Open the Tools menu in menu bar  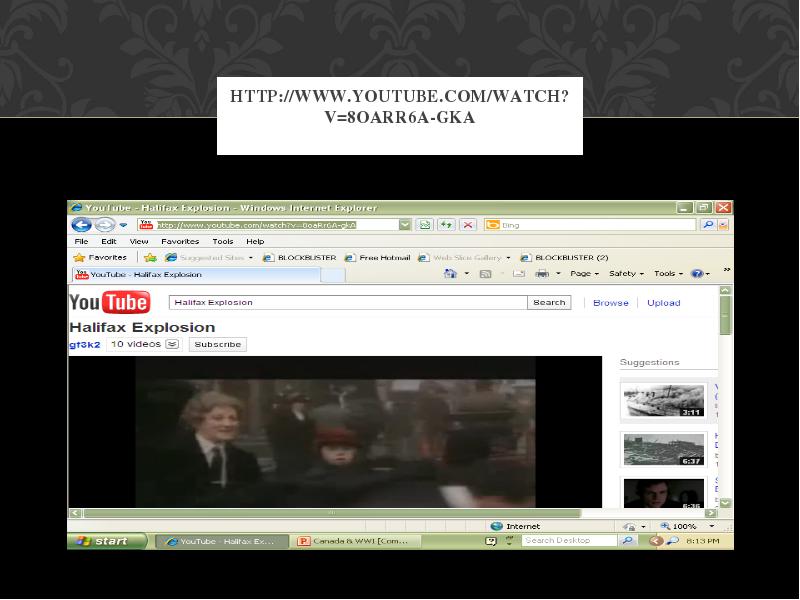coord(223,241)
